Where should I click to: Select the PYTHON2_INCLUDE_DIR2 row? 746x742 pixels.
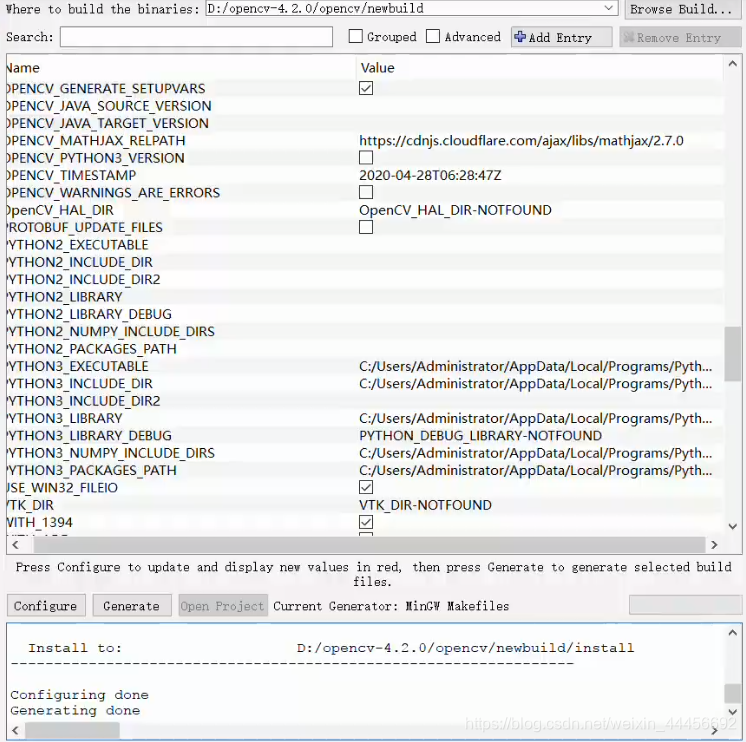pyautogui.click(x=365, y=280)
